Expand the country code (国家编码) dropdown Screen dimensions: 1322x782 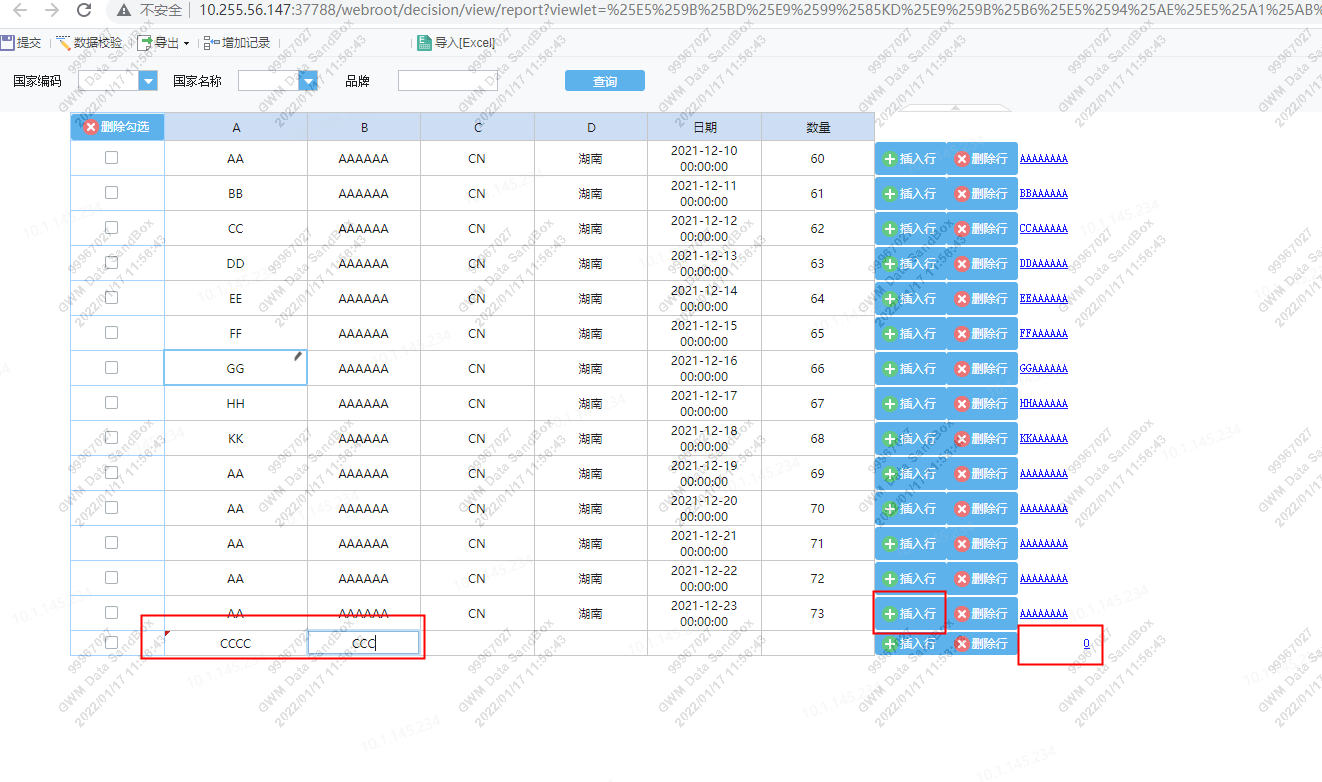point(149,81)
